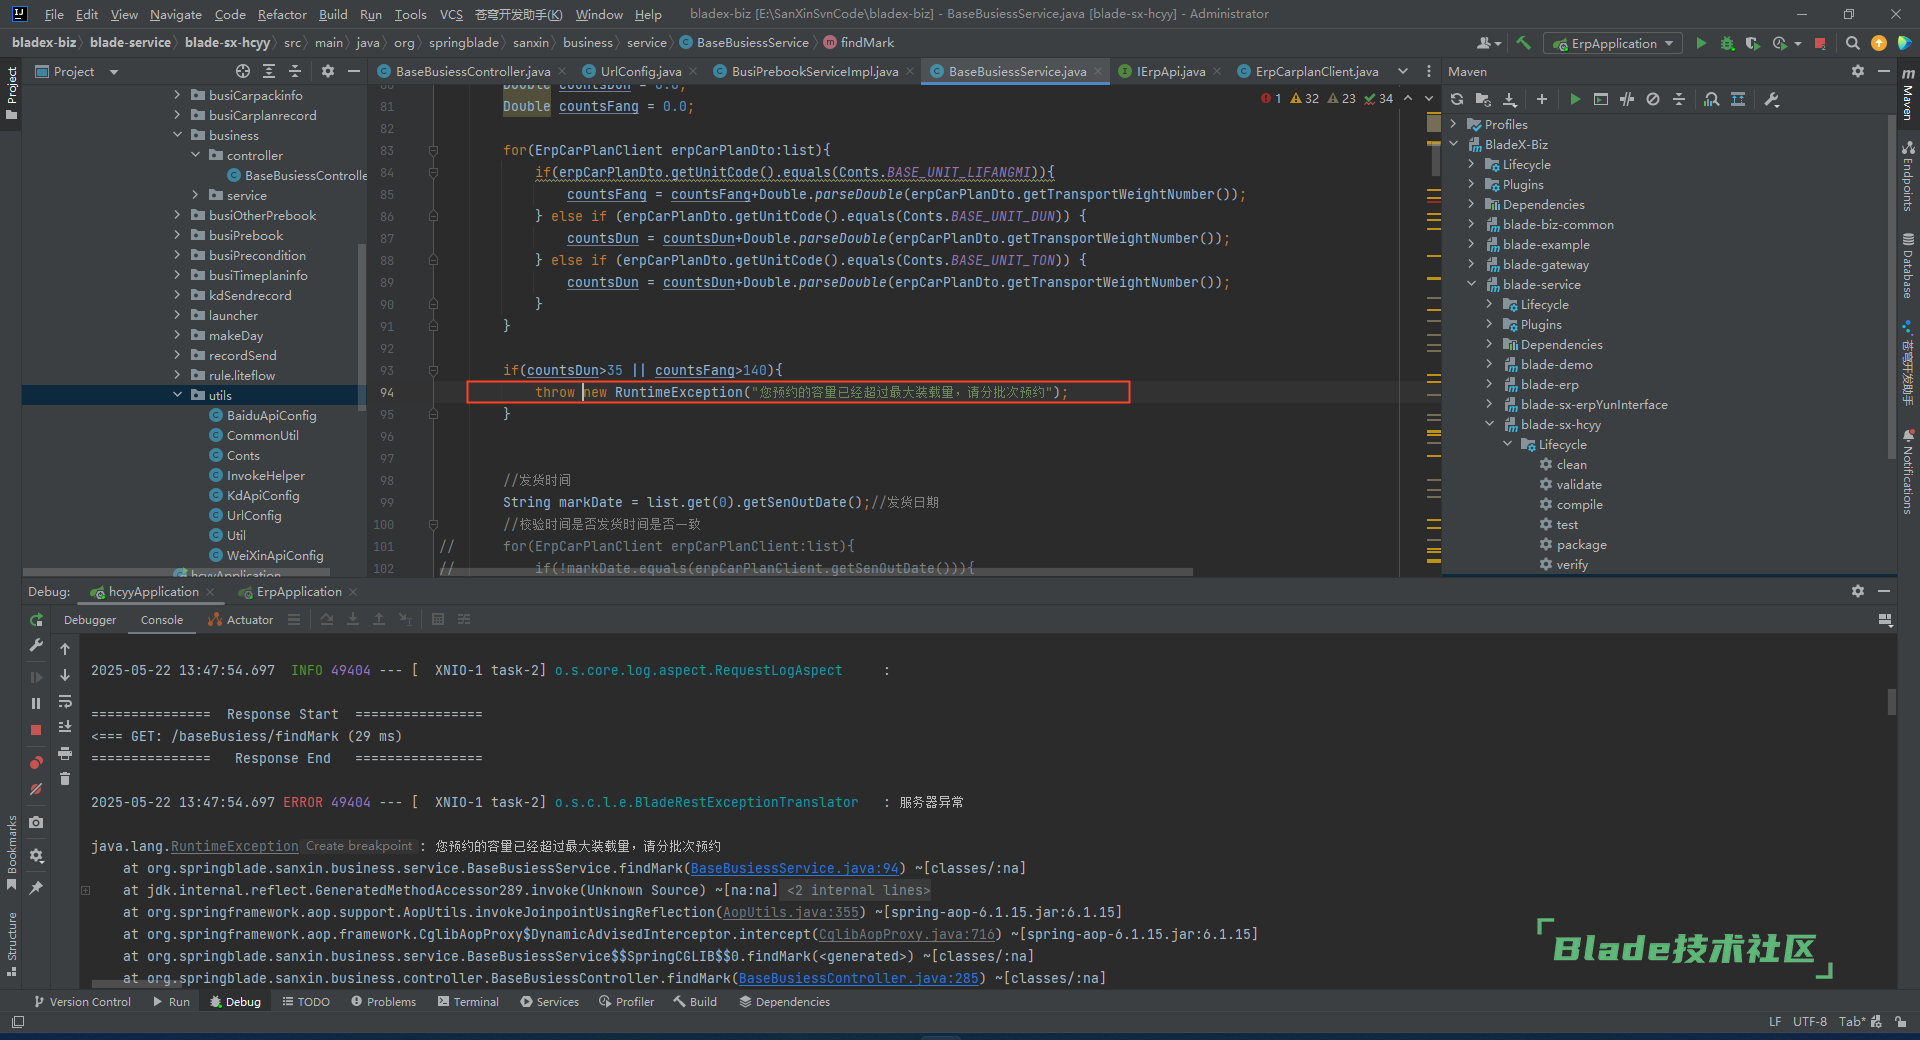This screenshot has width=1920, height=1040.
Task: Clear console with trash can icon
Action: point(65,779)
